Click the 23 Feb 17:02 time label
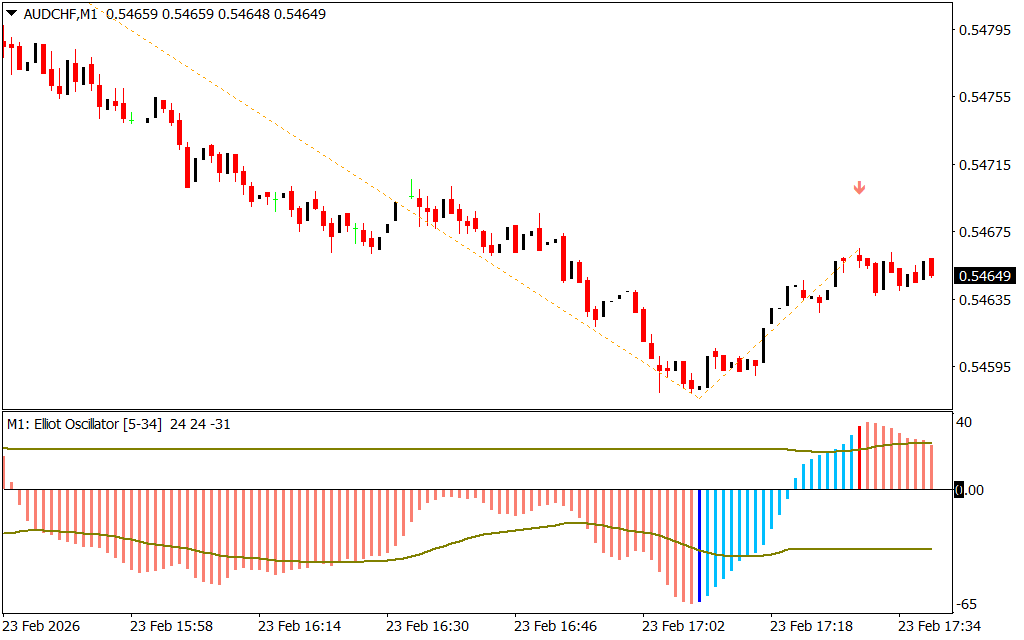Screen dimensions: 1024x640 pyautogui.click(x=684, y=626)
